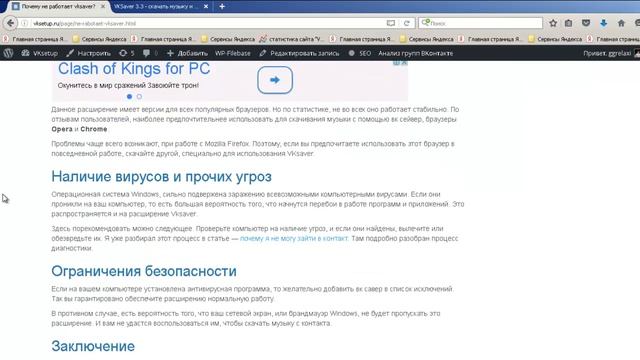Click 'Анализ групп ВКонтакте' menu item

point(416,53)
